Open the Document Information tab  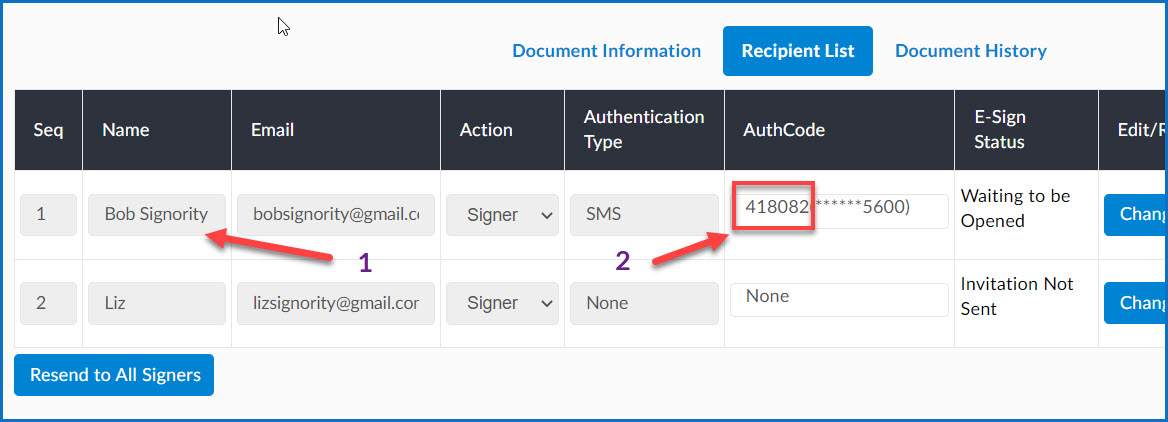[x=606, y=51]
